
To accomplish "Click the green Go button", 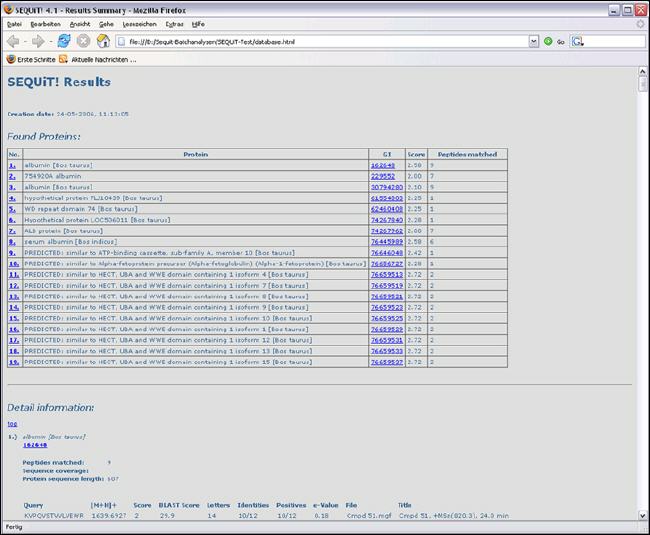I will (x=555, y=42).
